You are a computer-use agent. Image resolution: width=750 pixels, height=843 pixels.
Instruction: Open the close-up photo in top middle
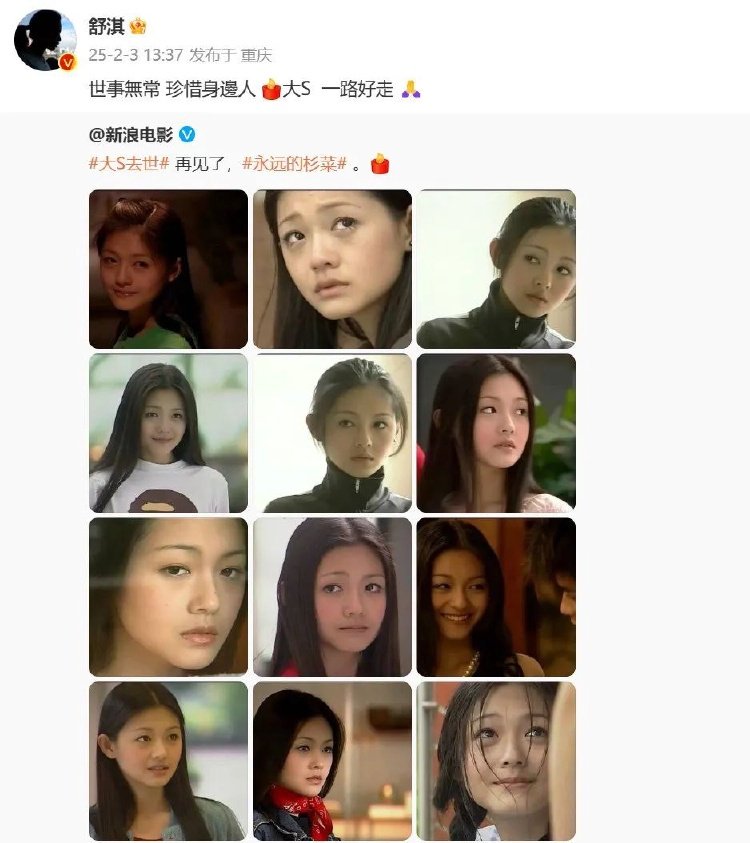tap(332, 269)
